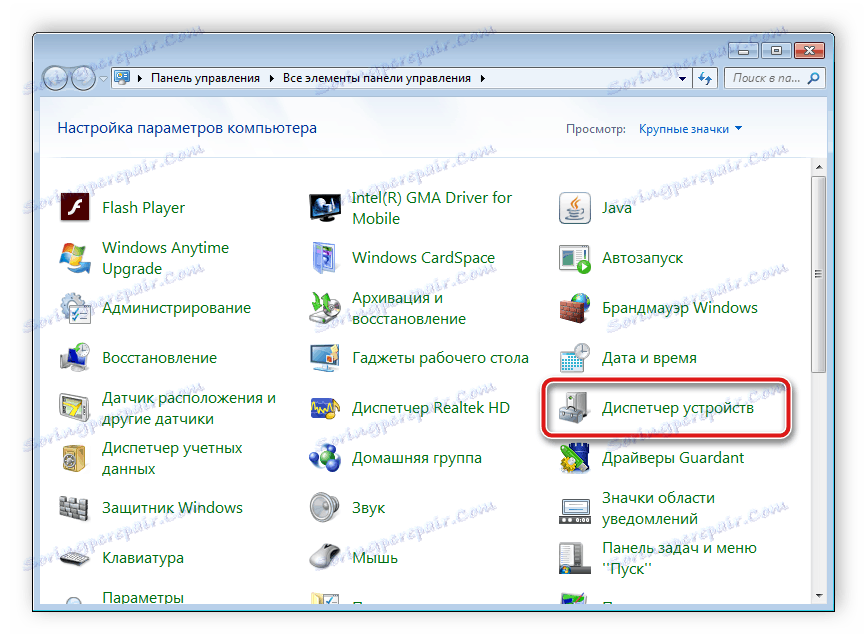This screenshot has height=644, width=867.
Task: Open the Flash Player link
Action: (x=144, y=208)
